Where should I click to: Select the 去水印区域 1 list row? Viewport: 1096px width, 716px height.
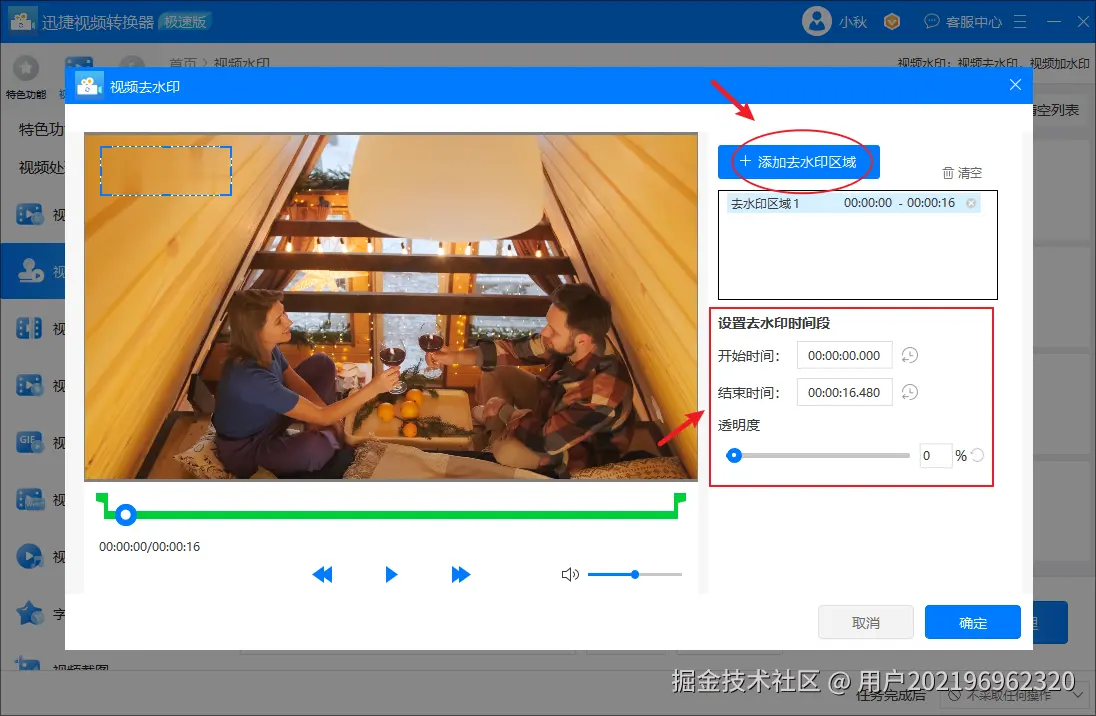[853, 203]
